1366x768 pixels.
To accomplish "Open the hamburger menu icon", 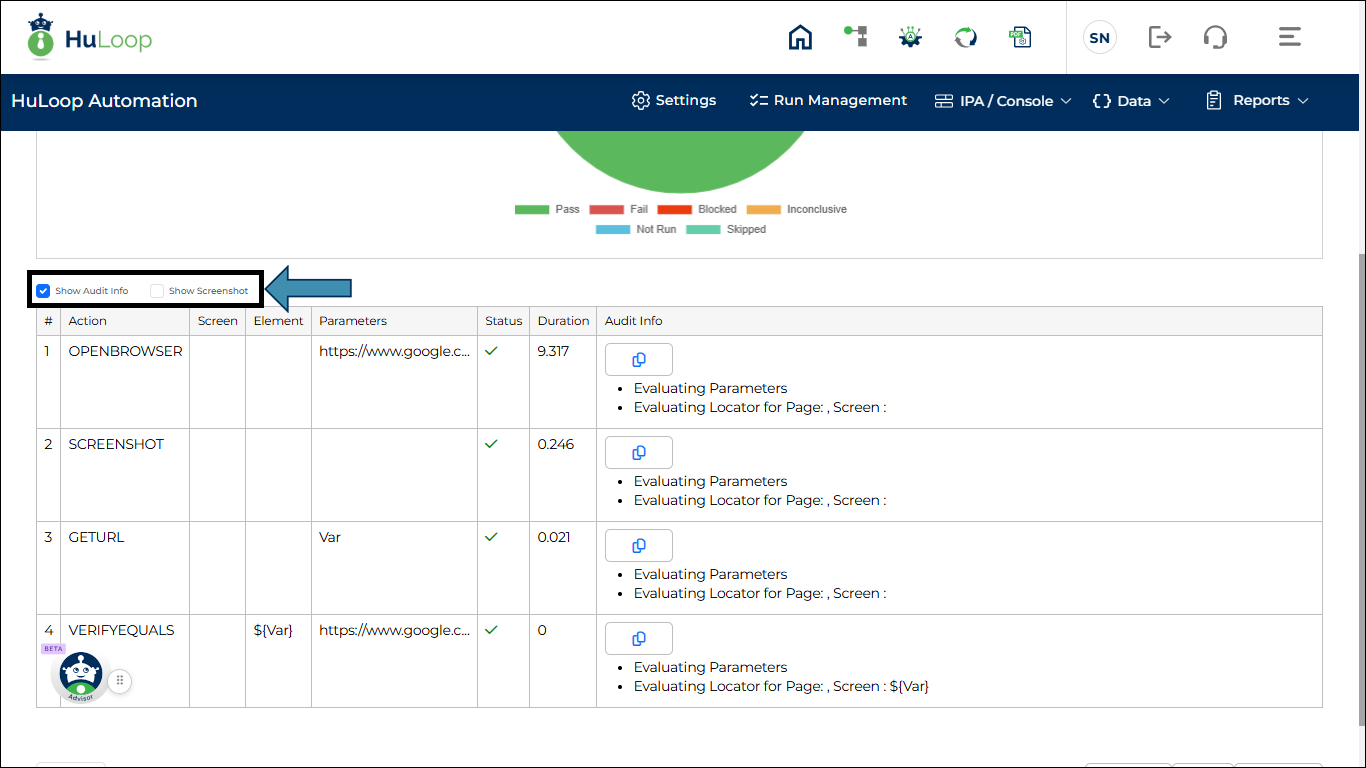I will tap(1289, 38).
